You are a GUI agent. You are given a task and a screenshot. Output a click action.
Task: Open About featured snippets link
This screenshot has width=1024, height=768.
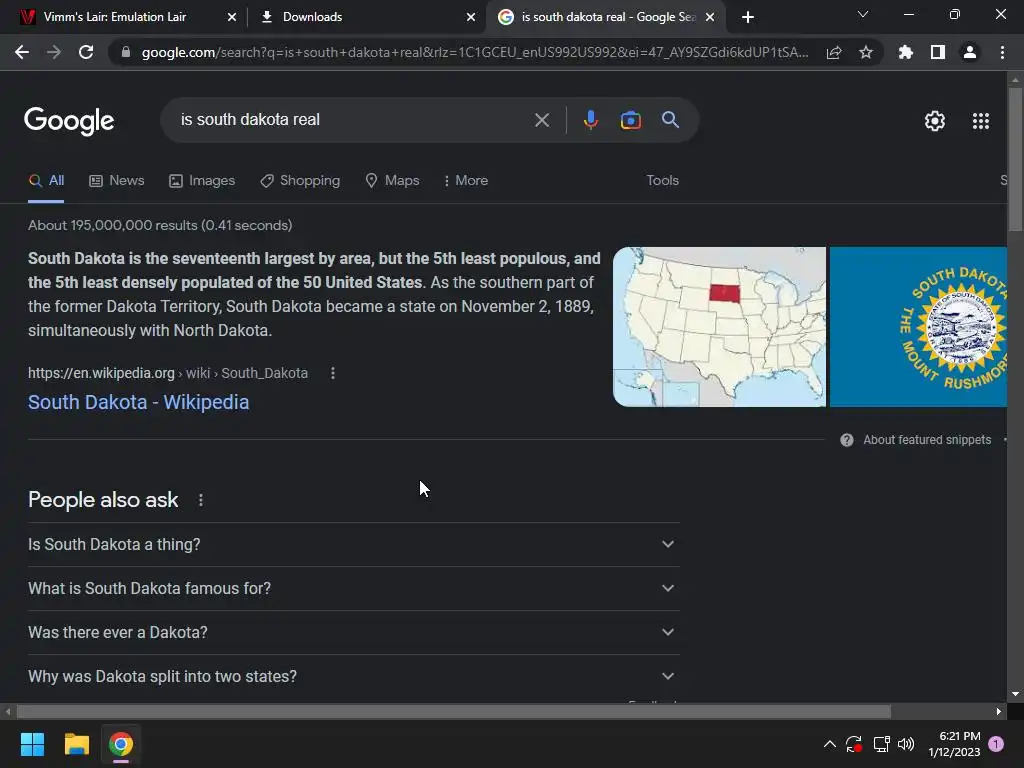pos(927,440)
